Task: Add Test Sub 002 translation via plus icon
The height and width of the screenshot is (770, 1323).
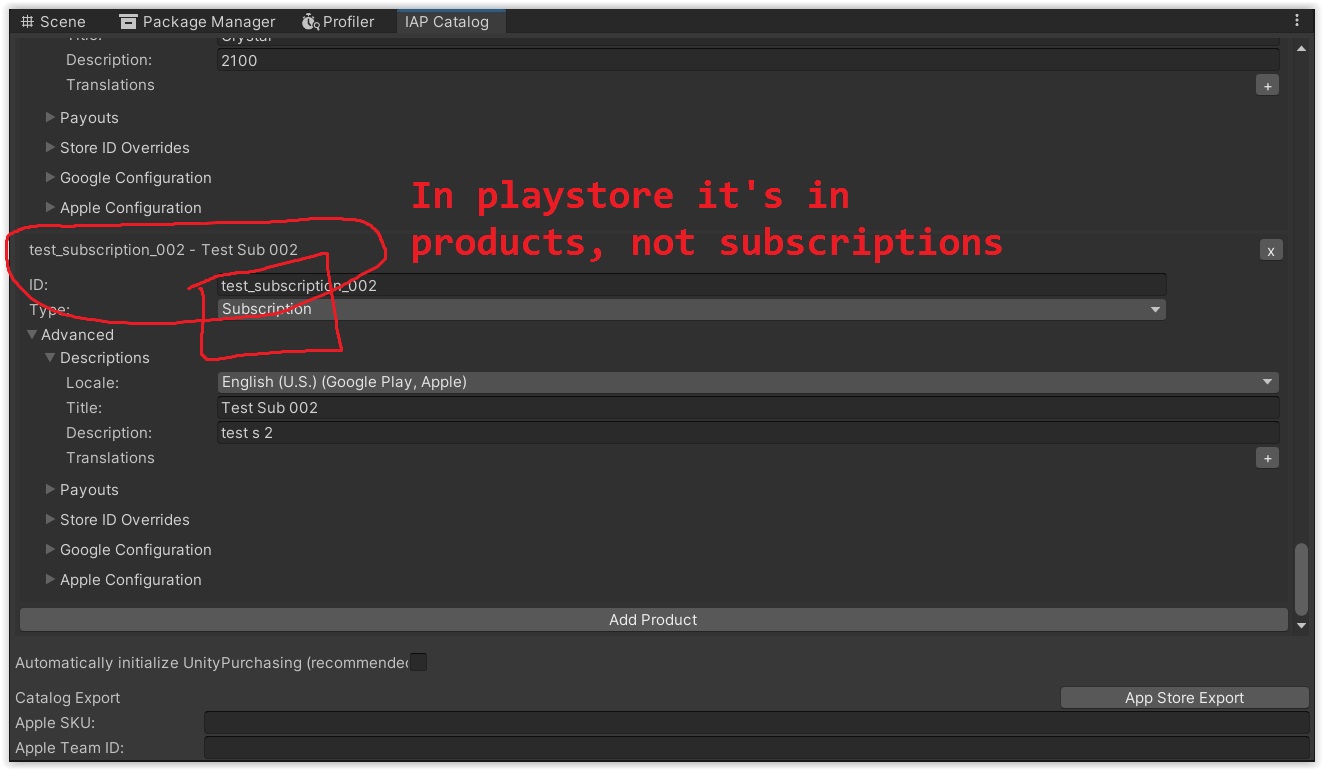Action: [x=1266, y=458]
